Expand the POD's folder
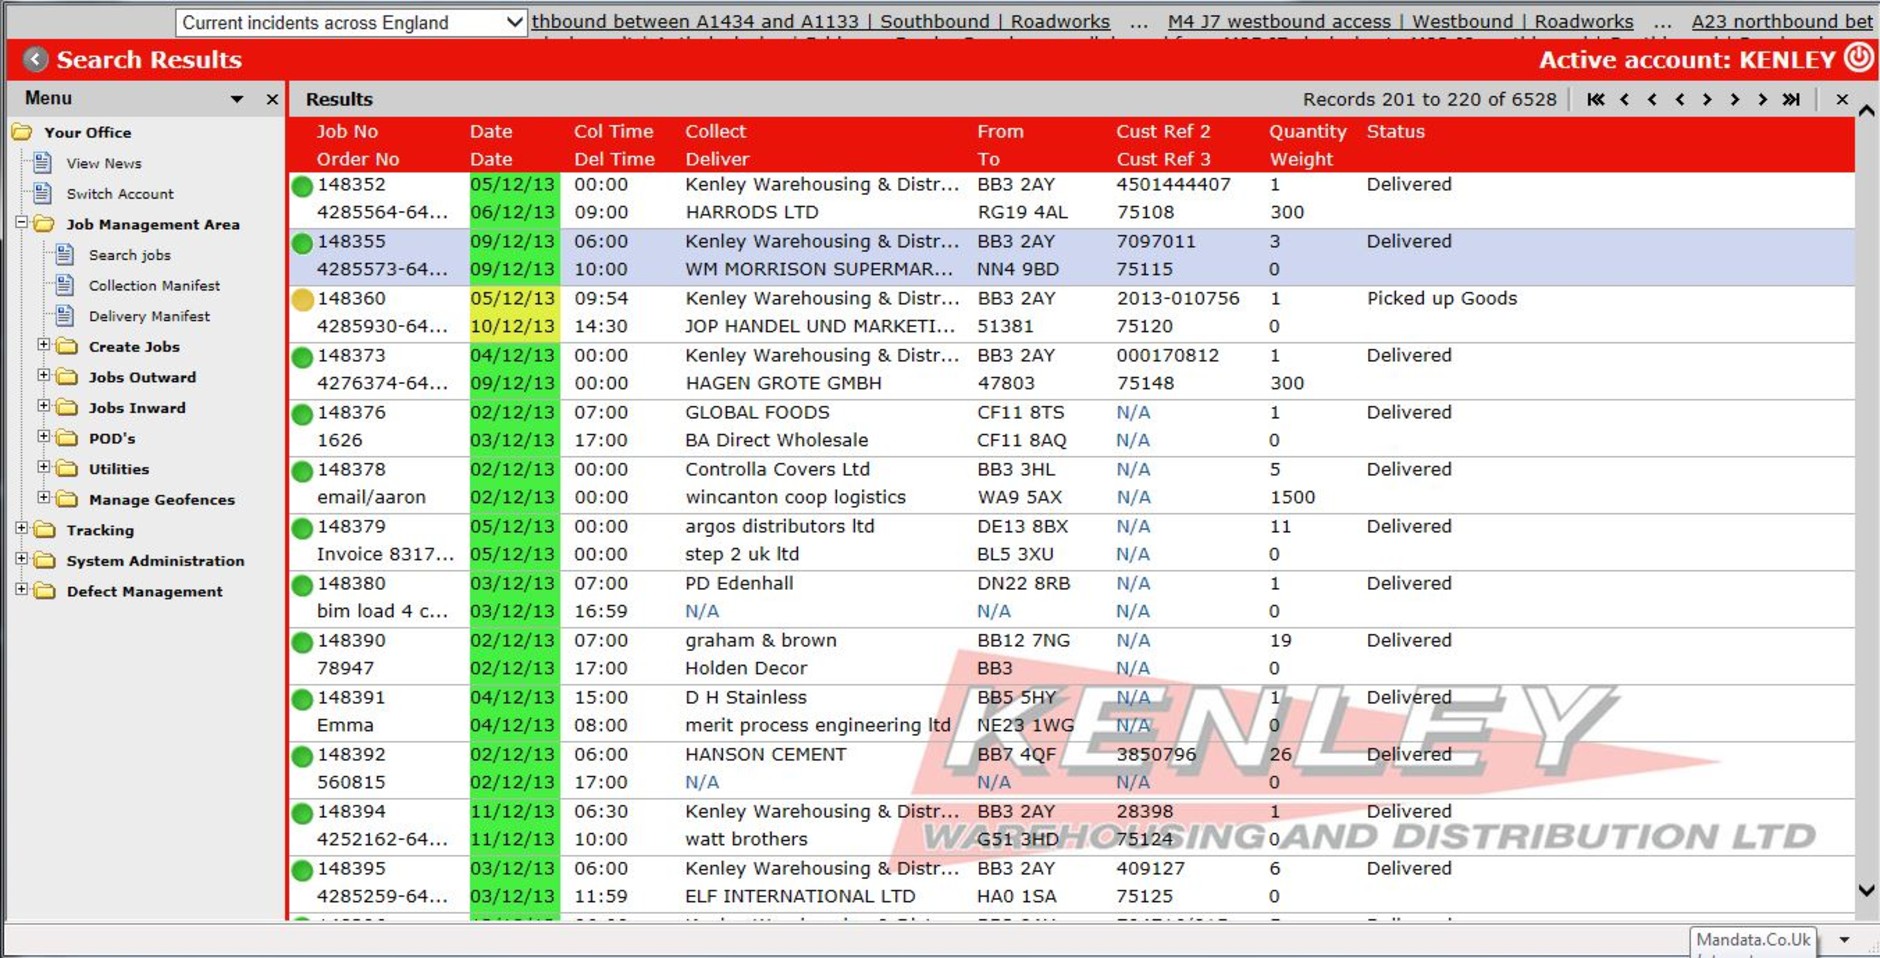Image resolution: width=1880 pixels, height=958 pixels. (x=44, y=437)
